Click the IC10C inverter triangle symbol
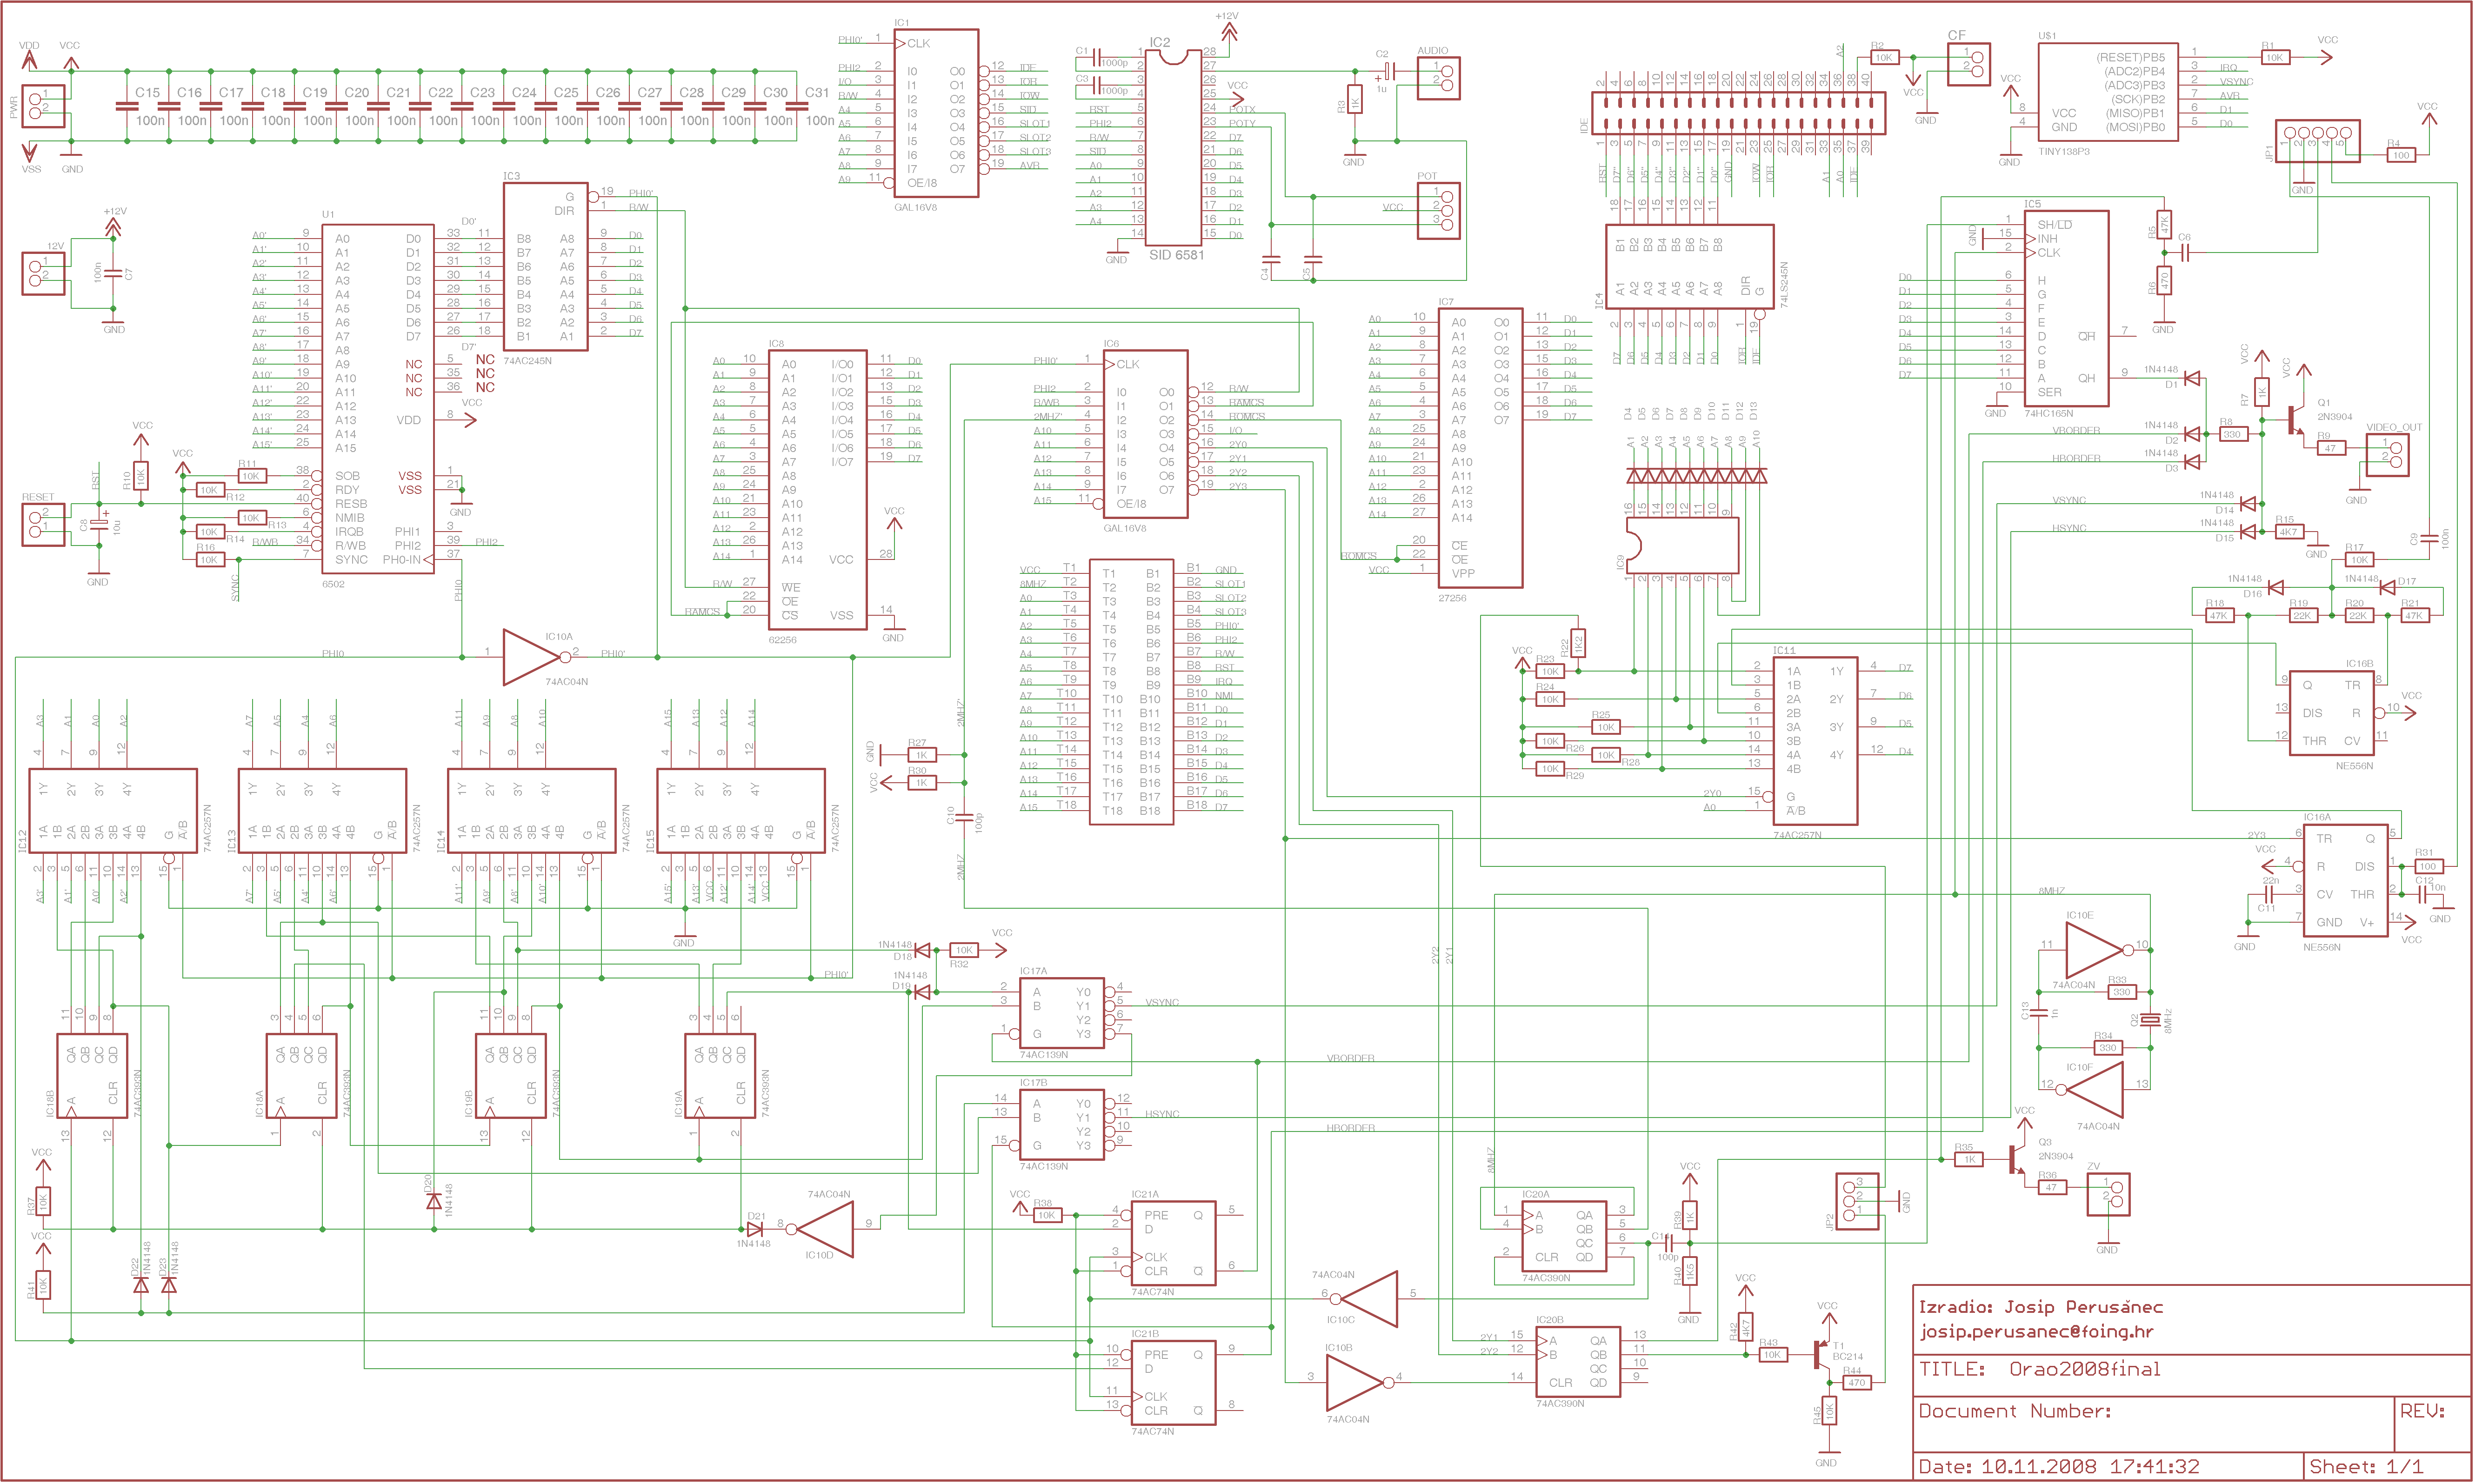Viewport: 2482px width, 1484px height. click(1366, 1298)
